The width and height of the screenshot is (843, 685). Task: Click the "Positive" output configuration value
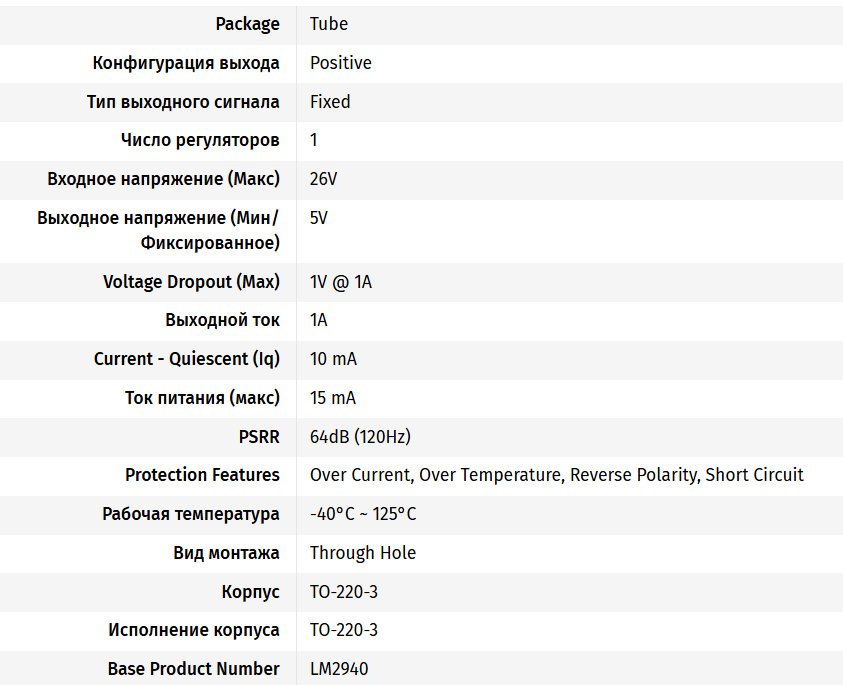(x=341, y=63)
